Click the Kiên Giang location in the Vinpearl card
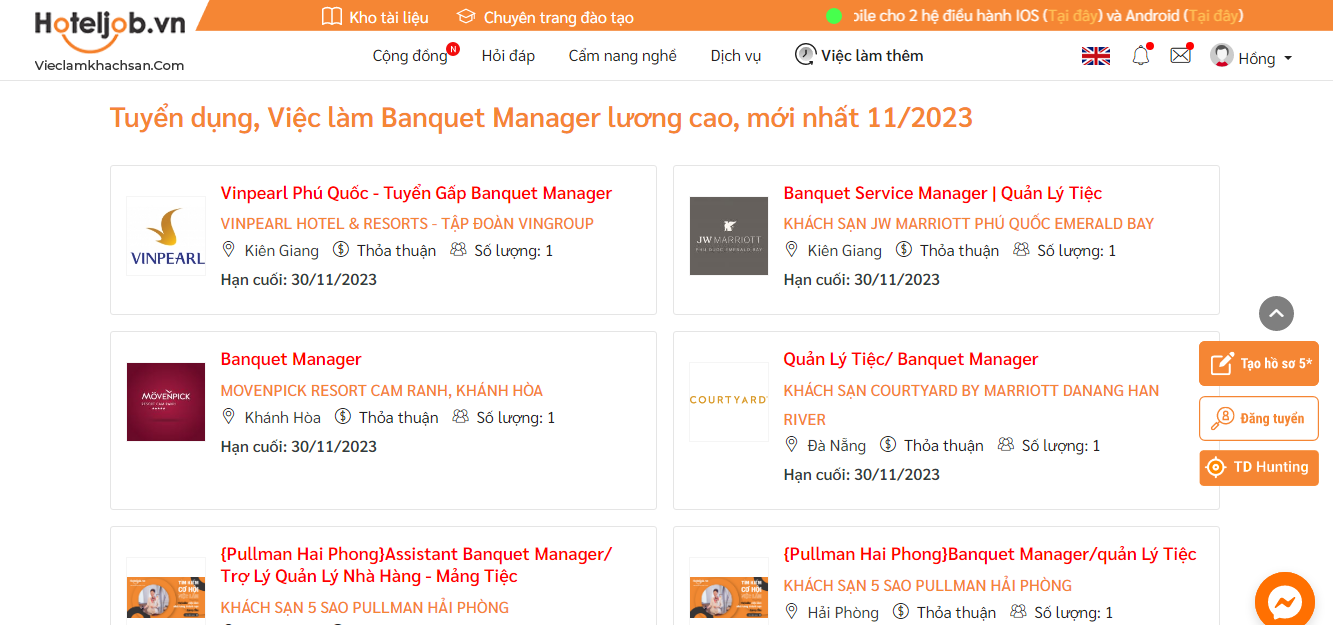 tap(282, 250)
